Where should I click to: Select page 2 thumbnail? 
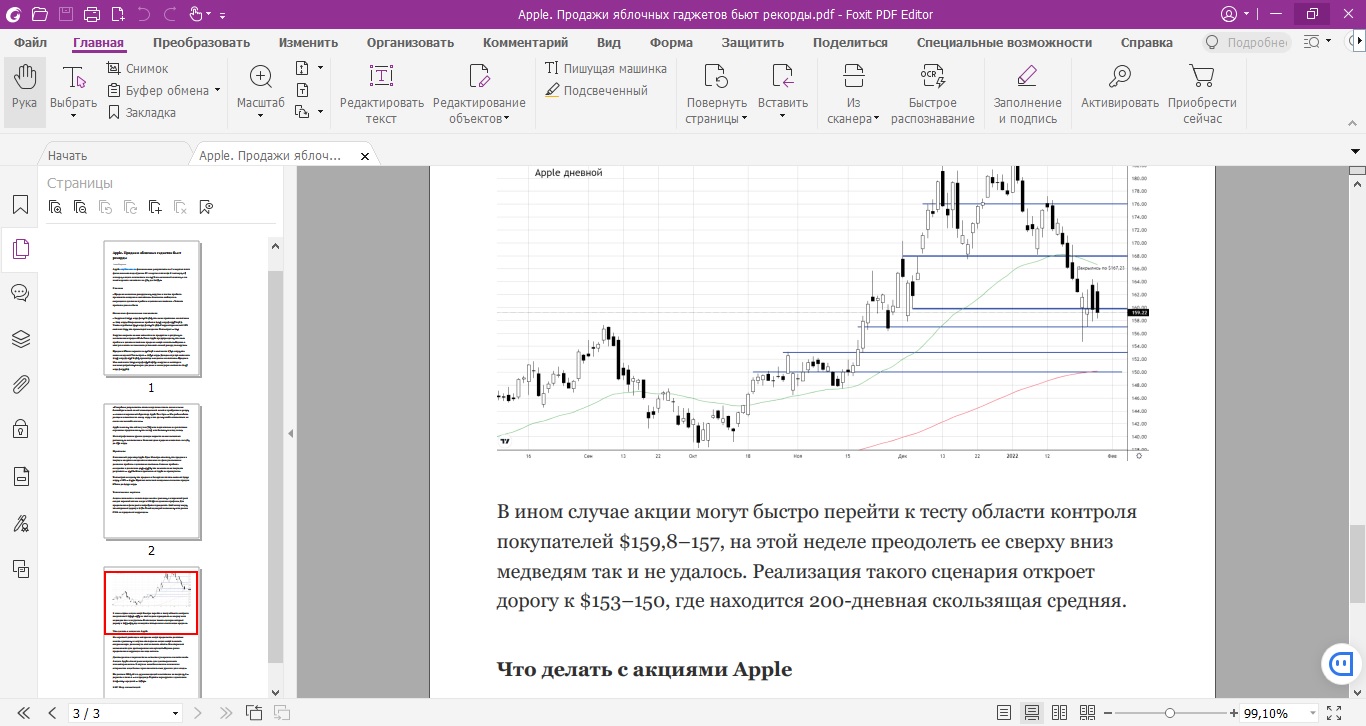(152, 472)
